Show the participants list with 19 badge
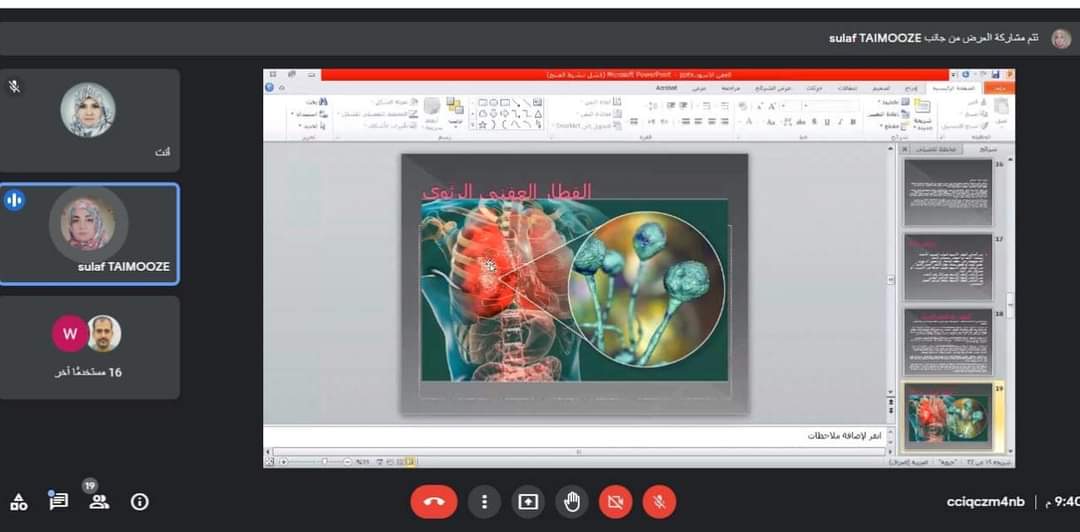Viewport: 1080px width, 532px height. coord(98,501)
